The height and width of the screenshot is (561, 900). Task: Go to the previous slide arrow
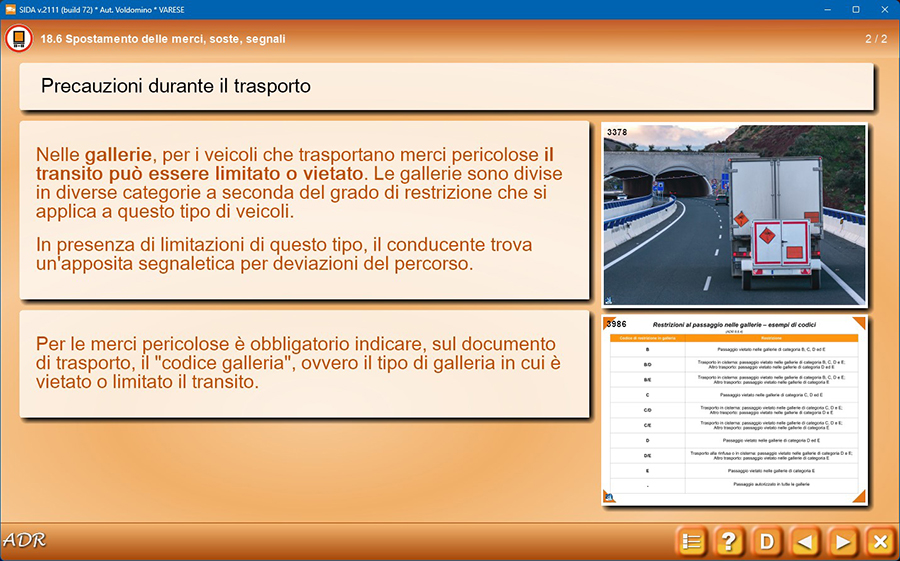[x=805, y=542]
